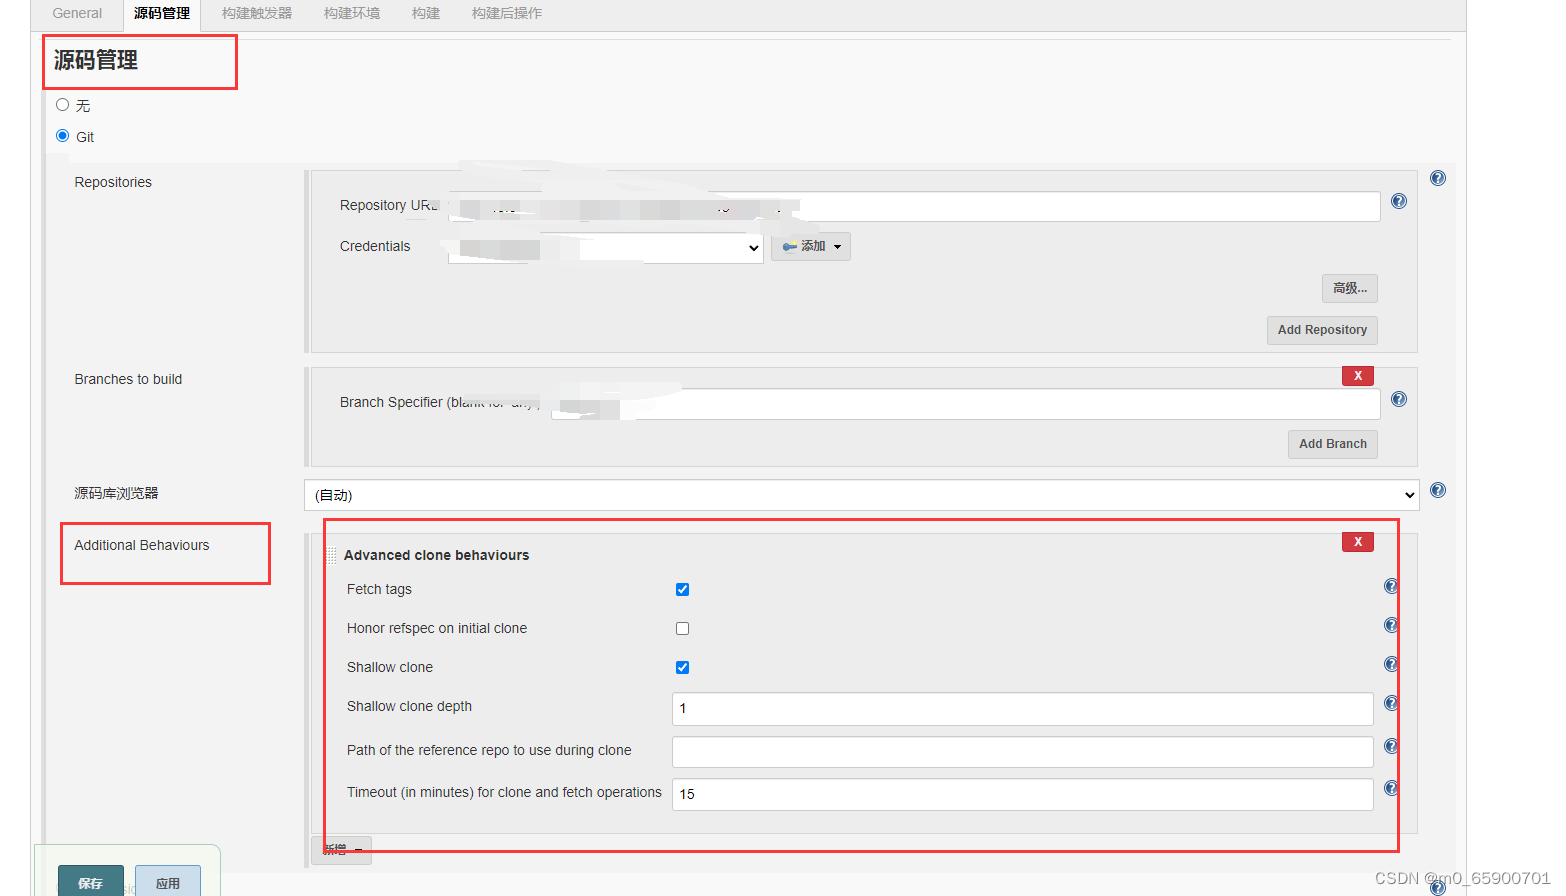Viewport: 1566px width, 896px height.
Task: Switch to the General tab
Action: tap(77, 13)
